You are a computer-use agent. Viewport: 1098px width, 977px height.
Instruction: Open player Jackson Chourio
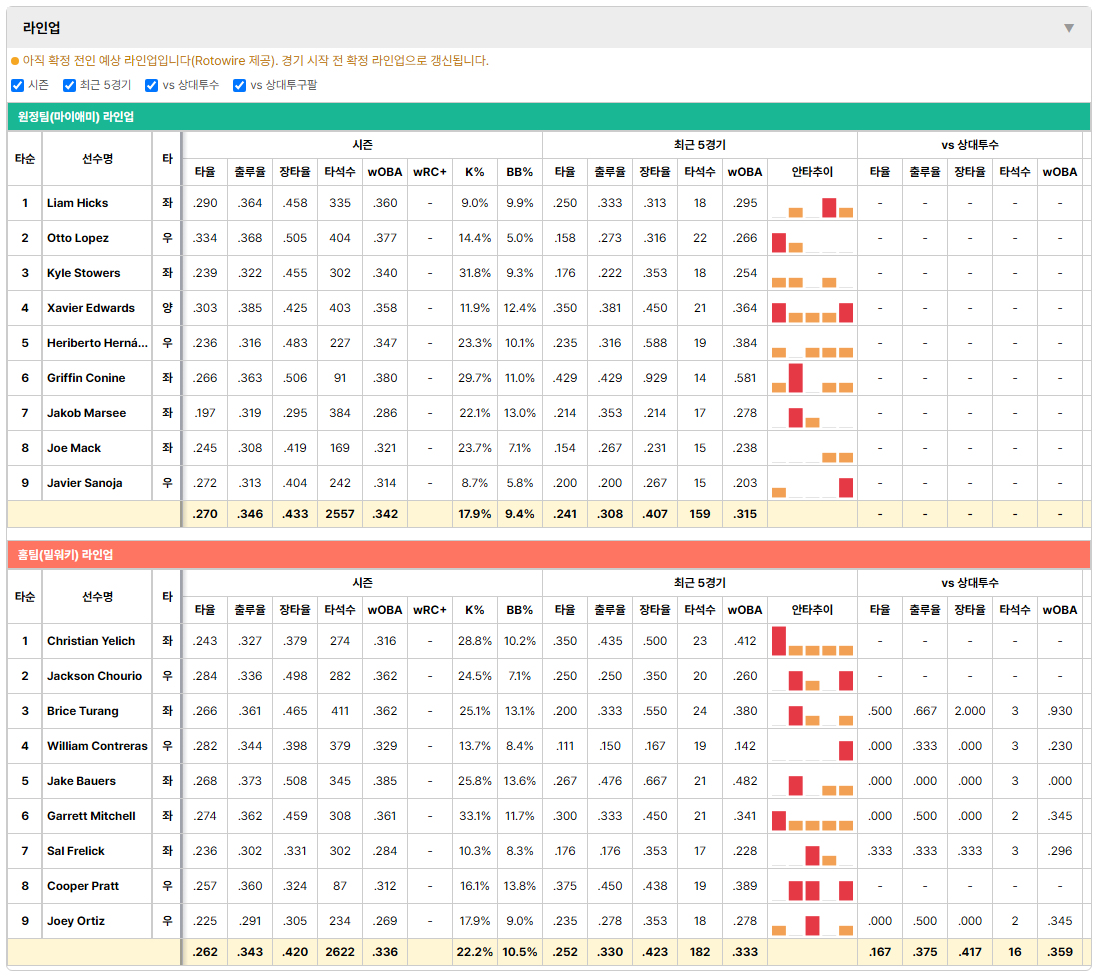click(x=95, y=676)
